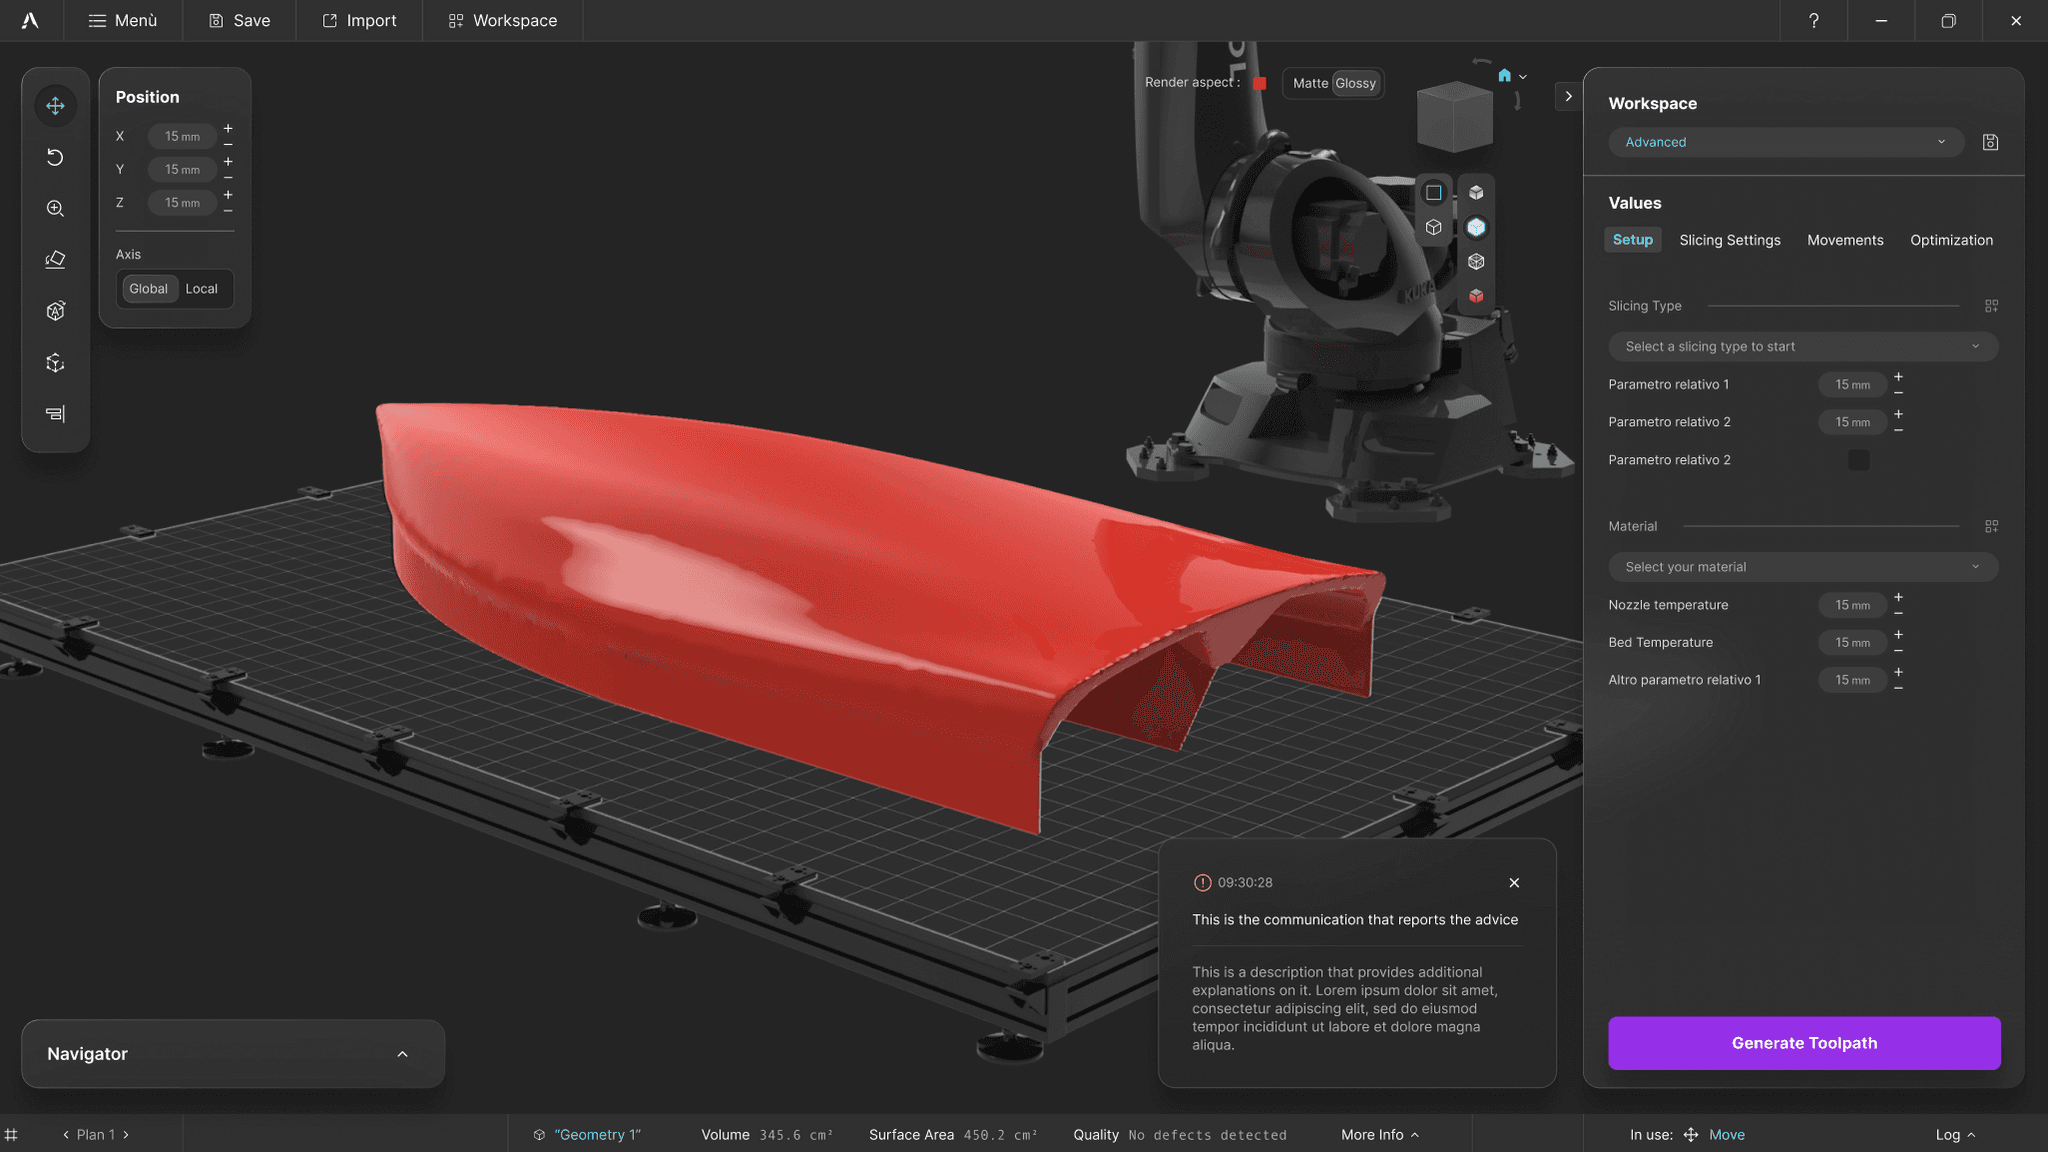Click the Import button
This screenshot has width=2048, height=1152.
pos(359,21)
